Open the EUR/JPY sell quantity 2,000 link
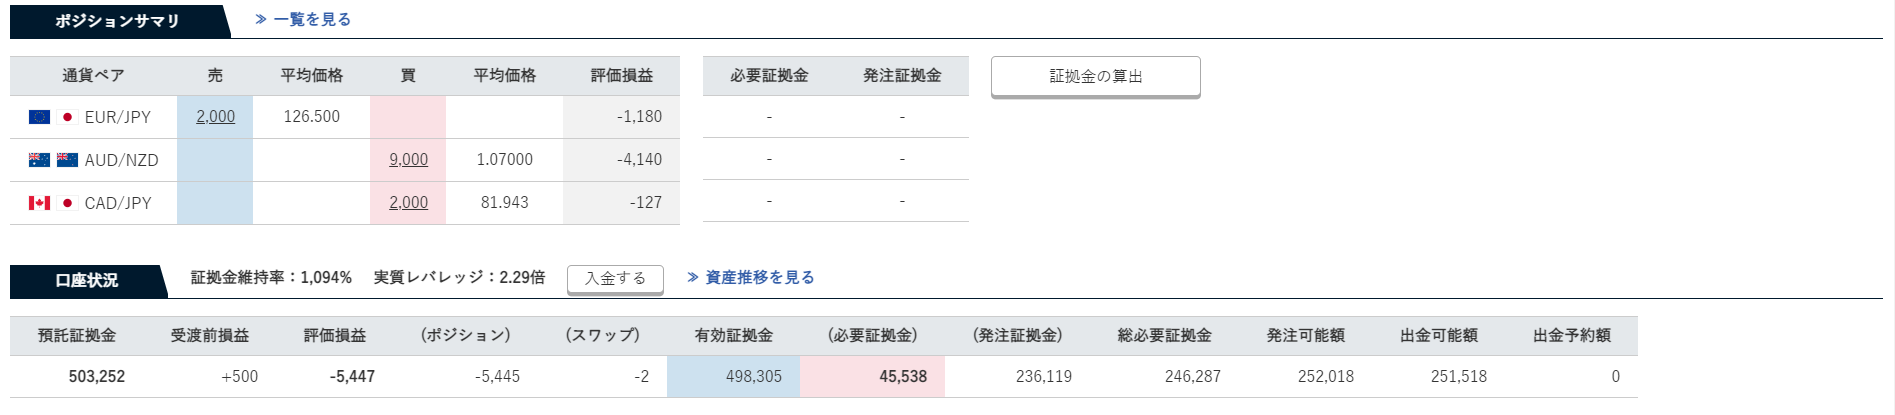The height and width of the screenshot is (415, 1895). tap(215, 116)
